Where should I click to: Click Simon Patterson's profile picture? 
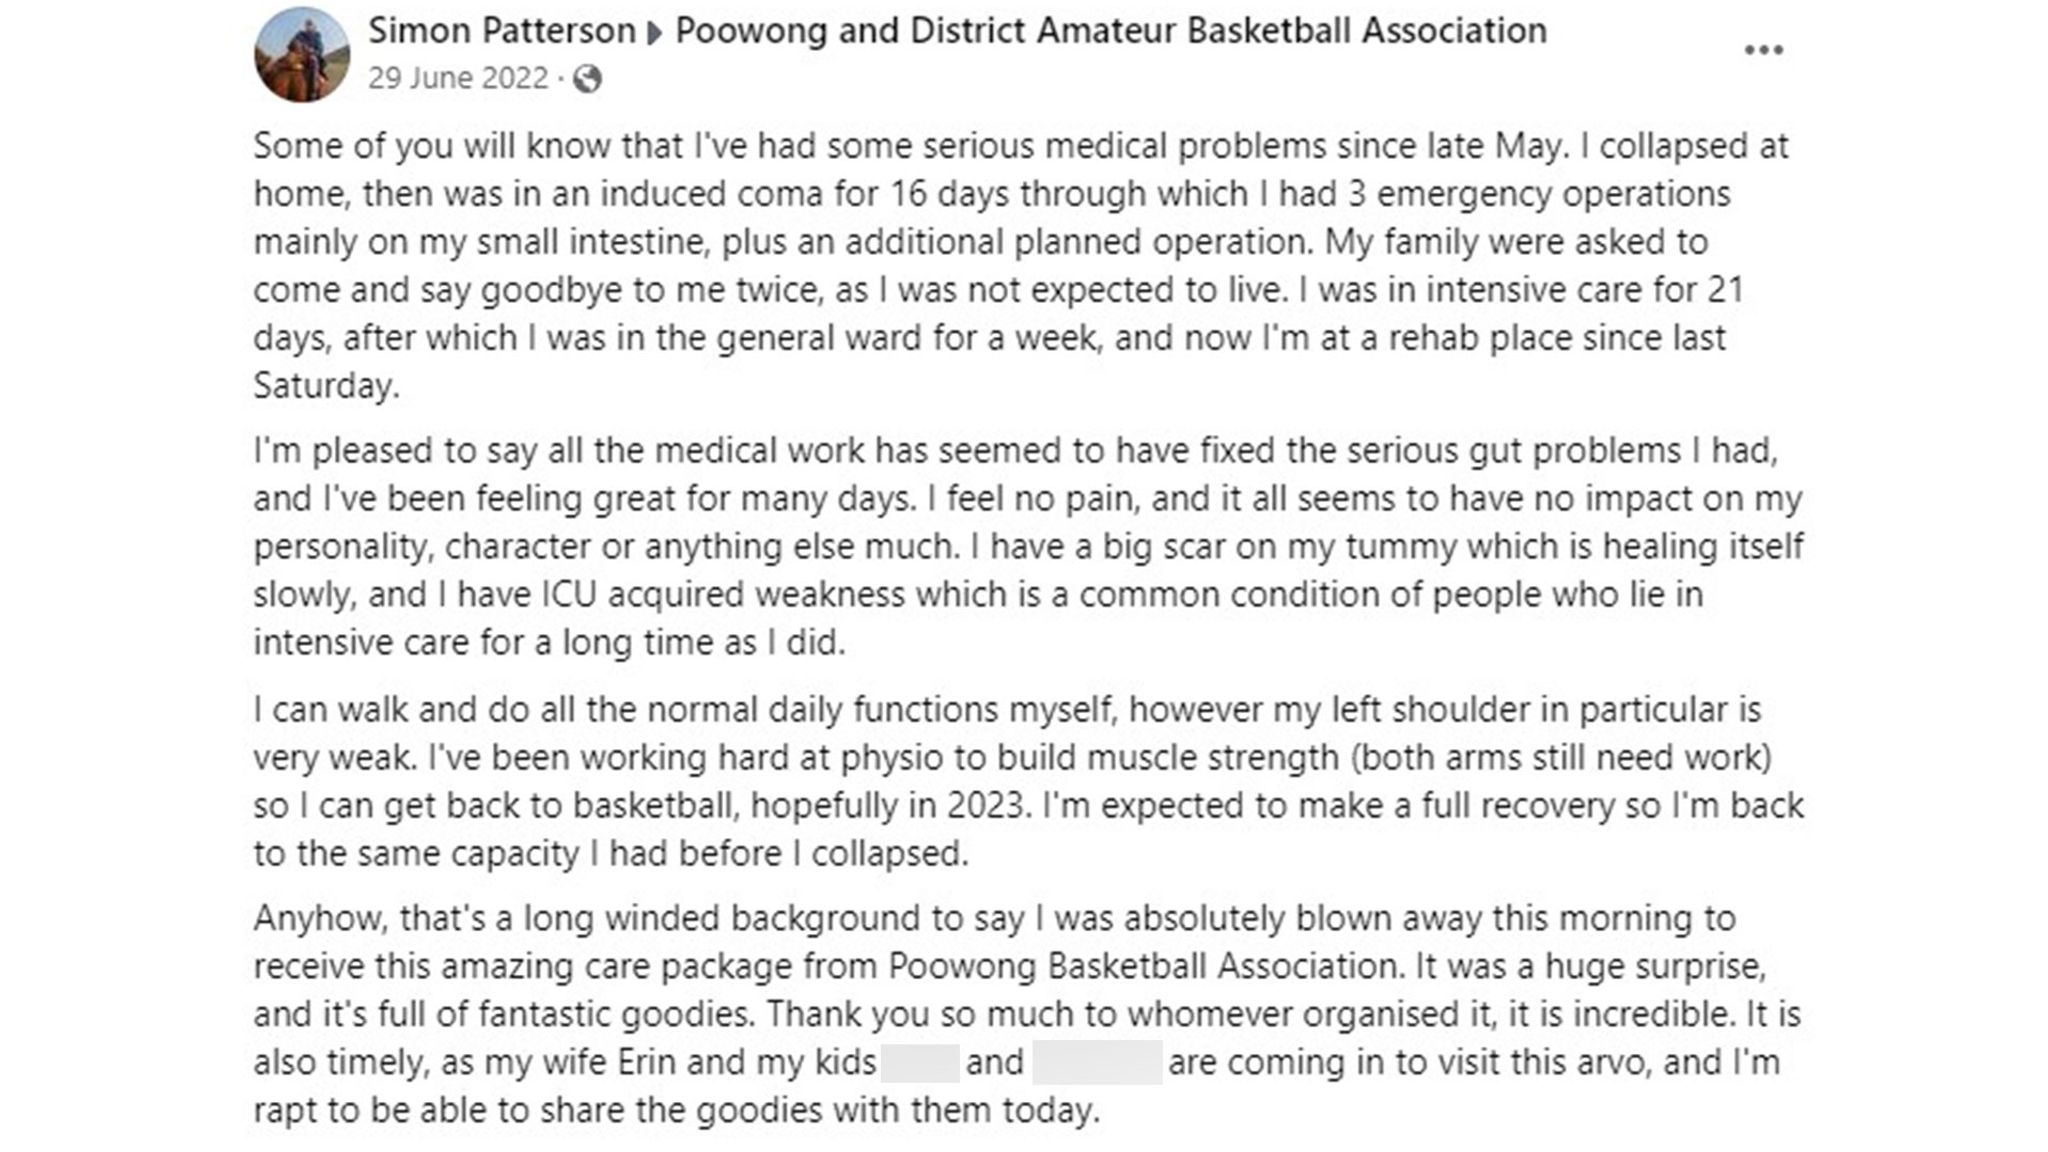(302, 55)
